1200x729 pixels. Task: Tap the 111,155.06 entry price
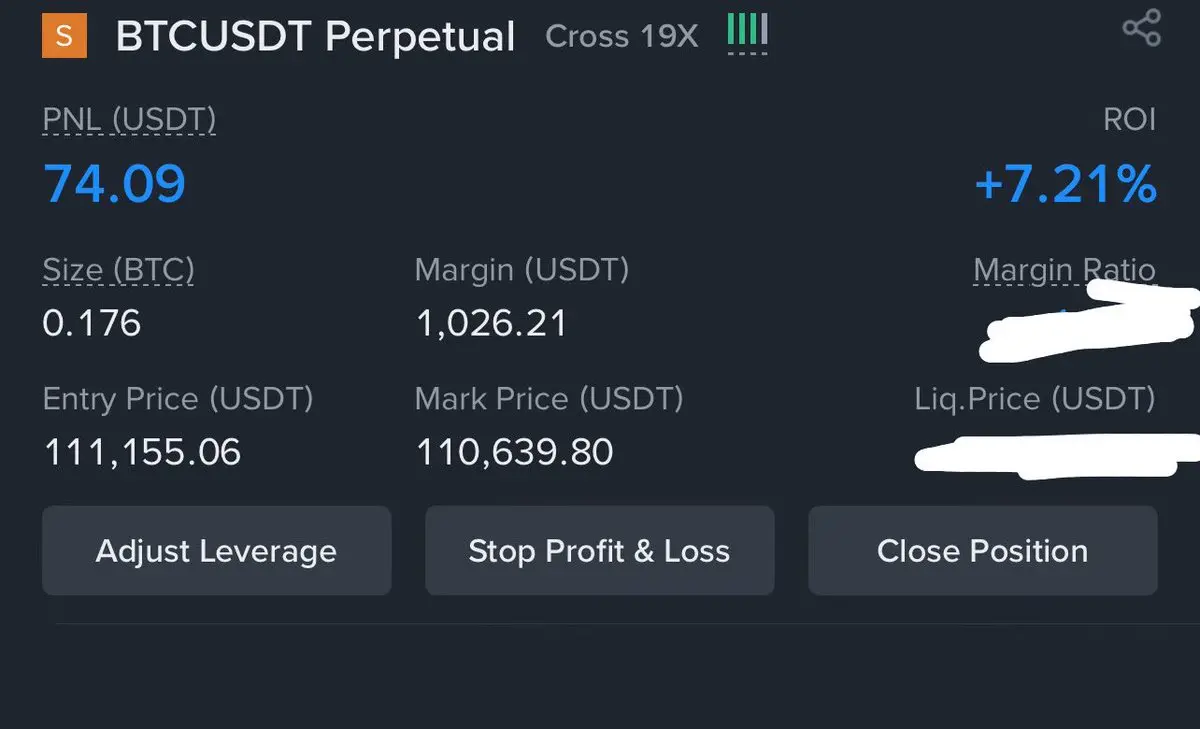point(142,452)
